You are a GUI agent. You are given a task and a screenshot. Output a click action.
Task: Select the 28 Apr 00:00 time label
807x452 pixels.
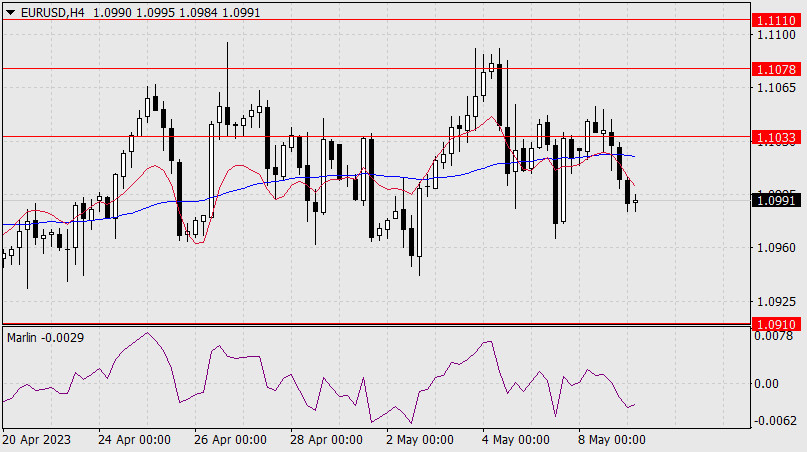click(327, 439)
